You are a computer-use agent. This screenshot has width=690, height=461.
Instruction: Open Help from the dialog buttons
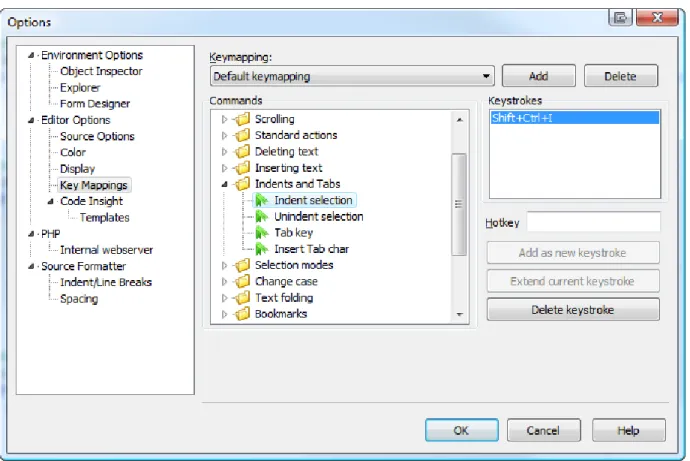[628, 430]
